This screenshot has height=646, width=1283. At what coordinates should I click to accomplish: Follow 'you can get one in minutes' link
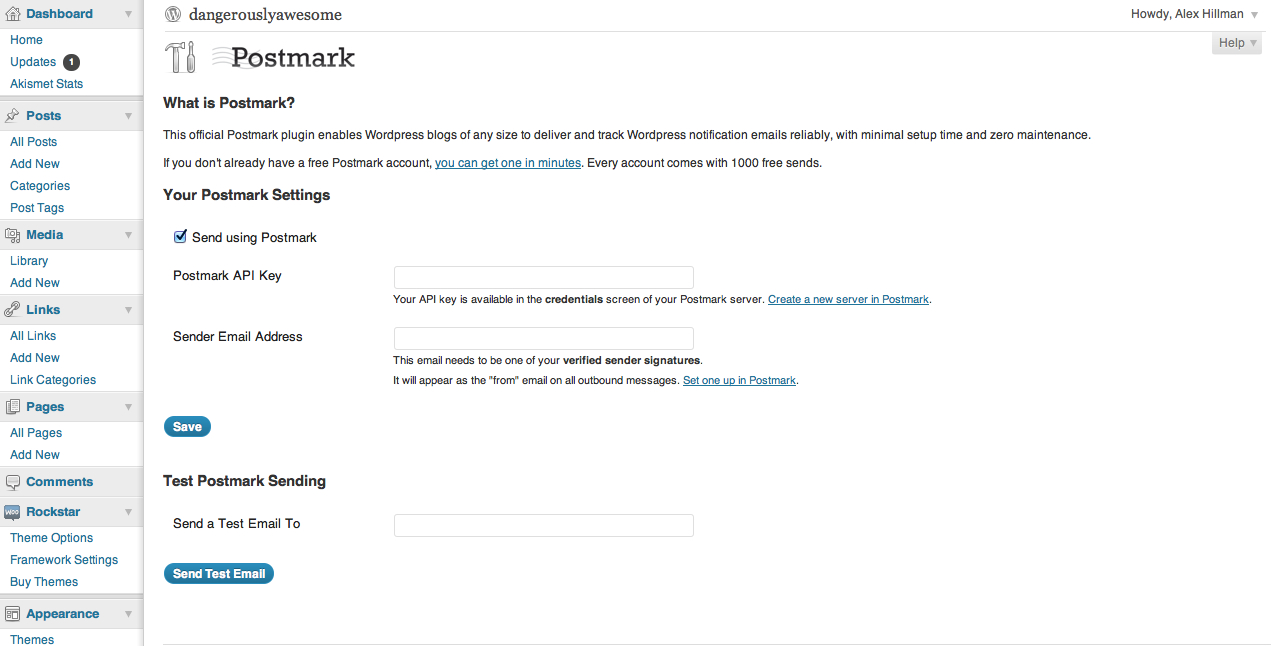click(508, 163)
